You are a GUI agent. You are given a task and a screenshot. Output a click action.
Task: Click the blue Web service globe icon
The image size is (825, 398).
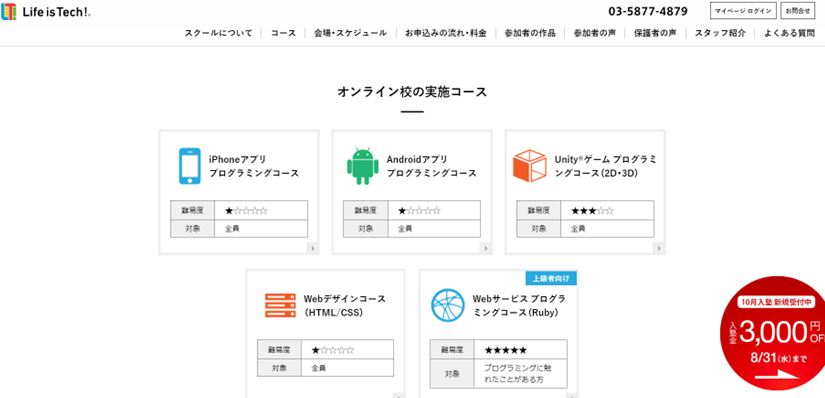[x=448, y=305]
